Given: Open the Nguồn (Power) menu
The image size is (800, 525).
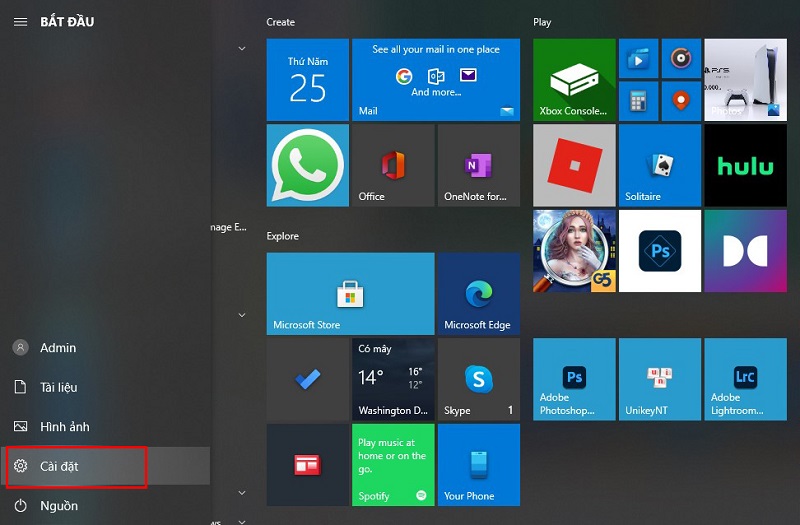Looking at the screenshot, I should (x=105, y=506).
